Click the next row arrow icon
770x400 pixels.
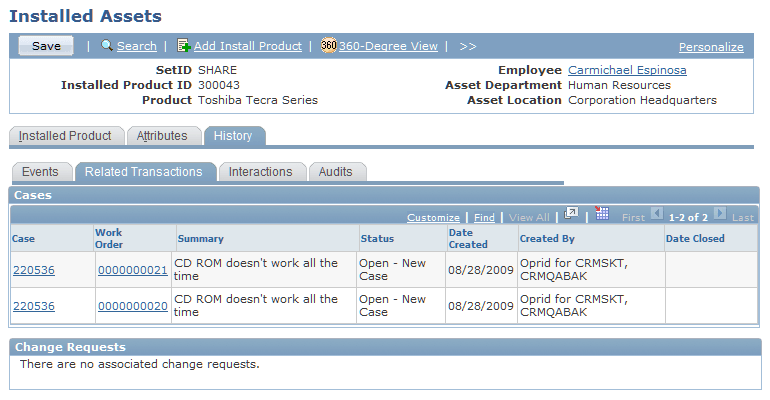(x=719, y=213)
